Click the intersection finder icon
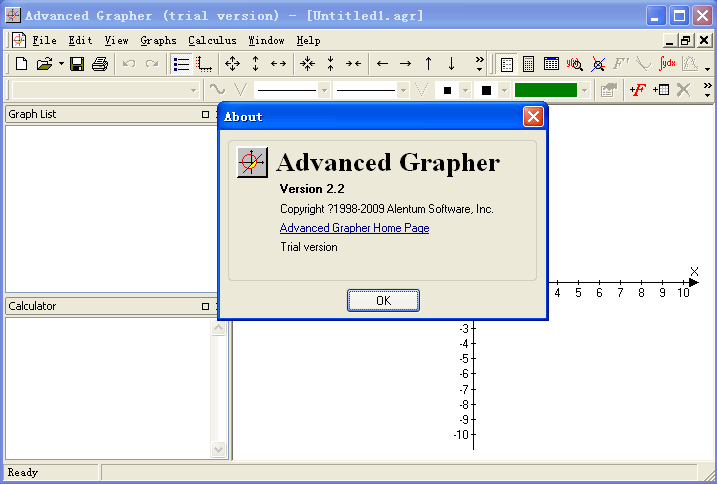The width and height of the screenshot is (717, 484). pyautogui.click(x=598, y=64)
